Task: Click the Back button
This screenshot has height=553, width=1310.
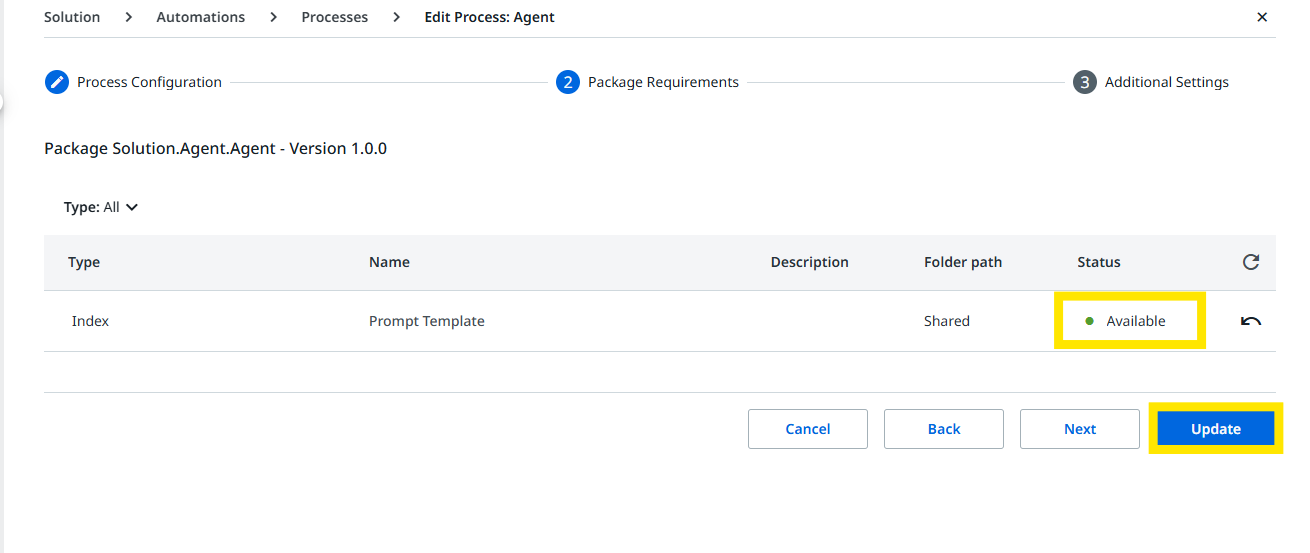Action: click(x=944, y=429)
